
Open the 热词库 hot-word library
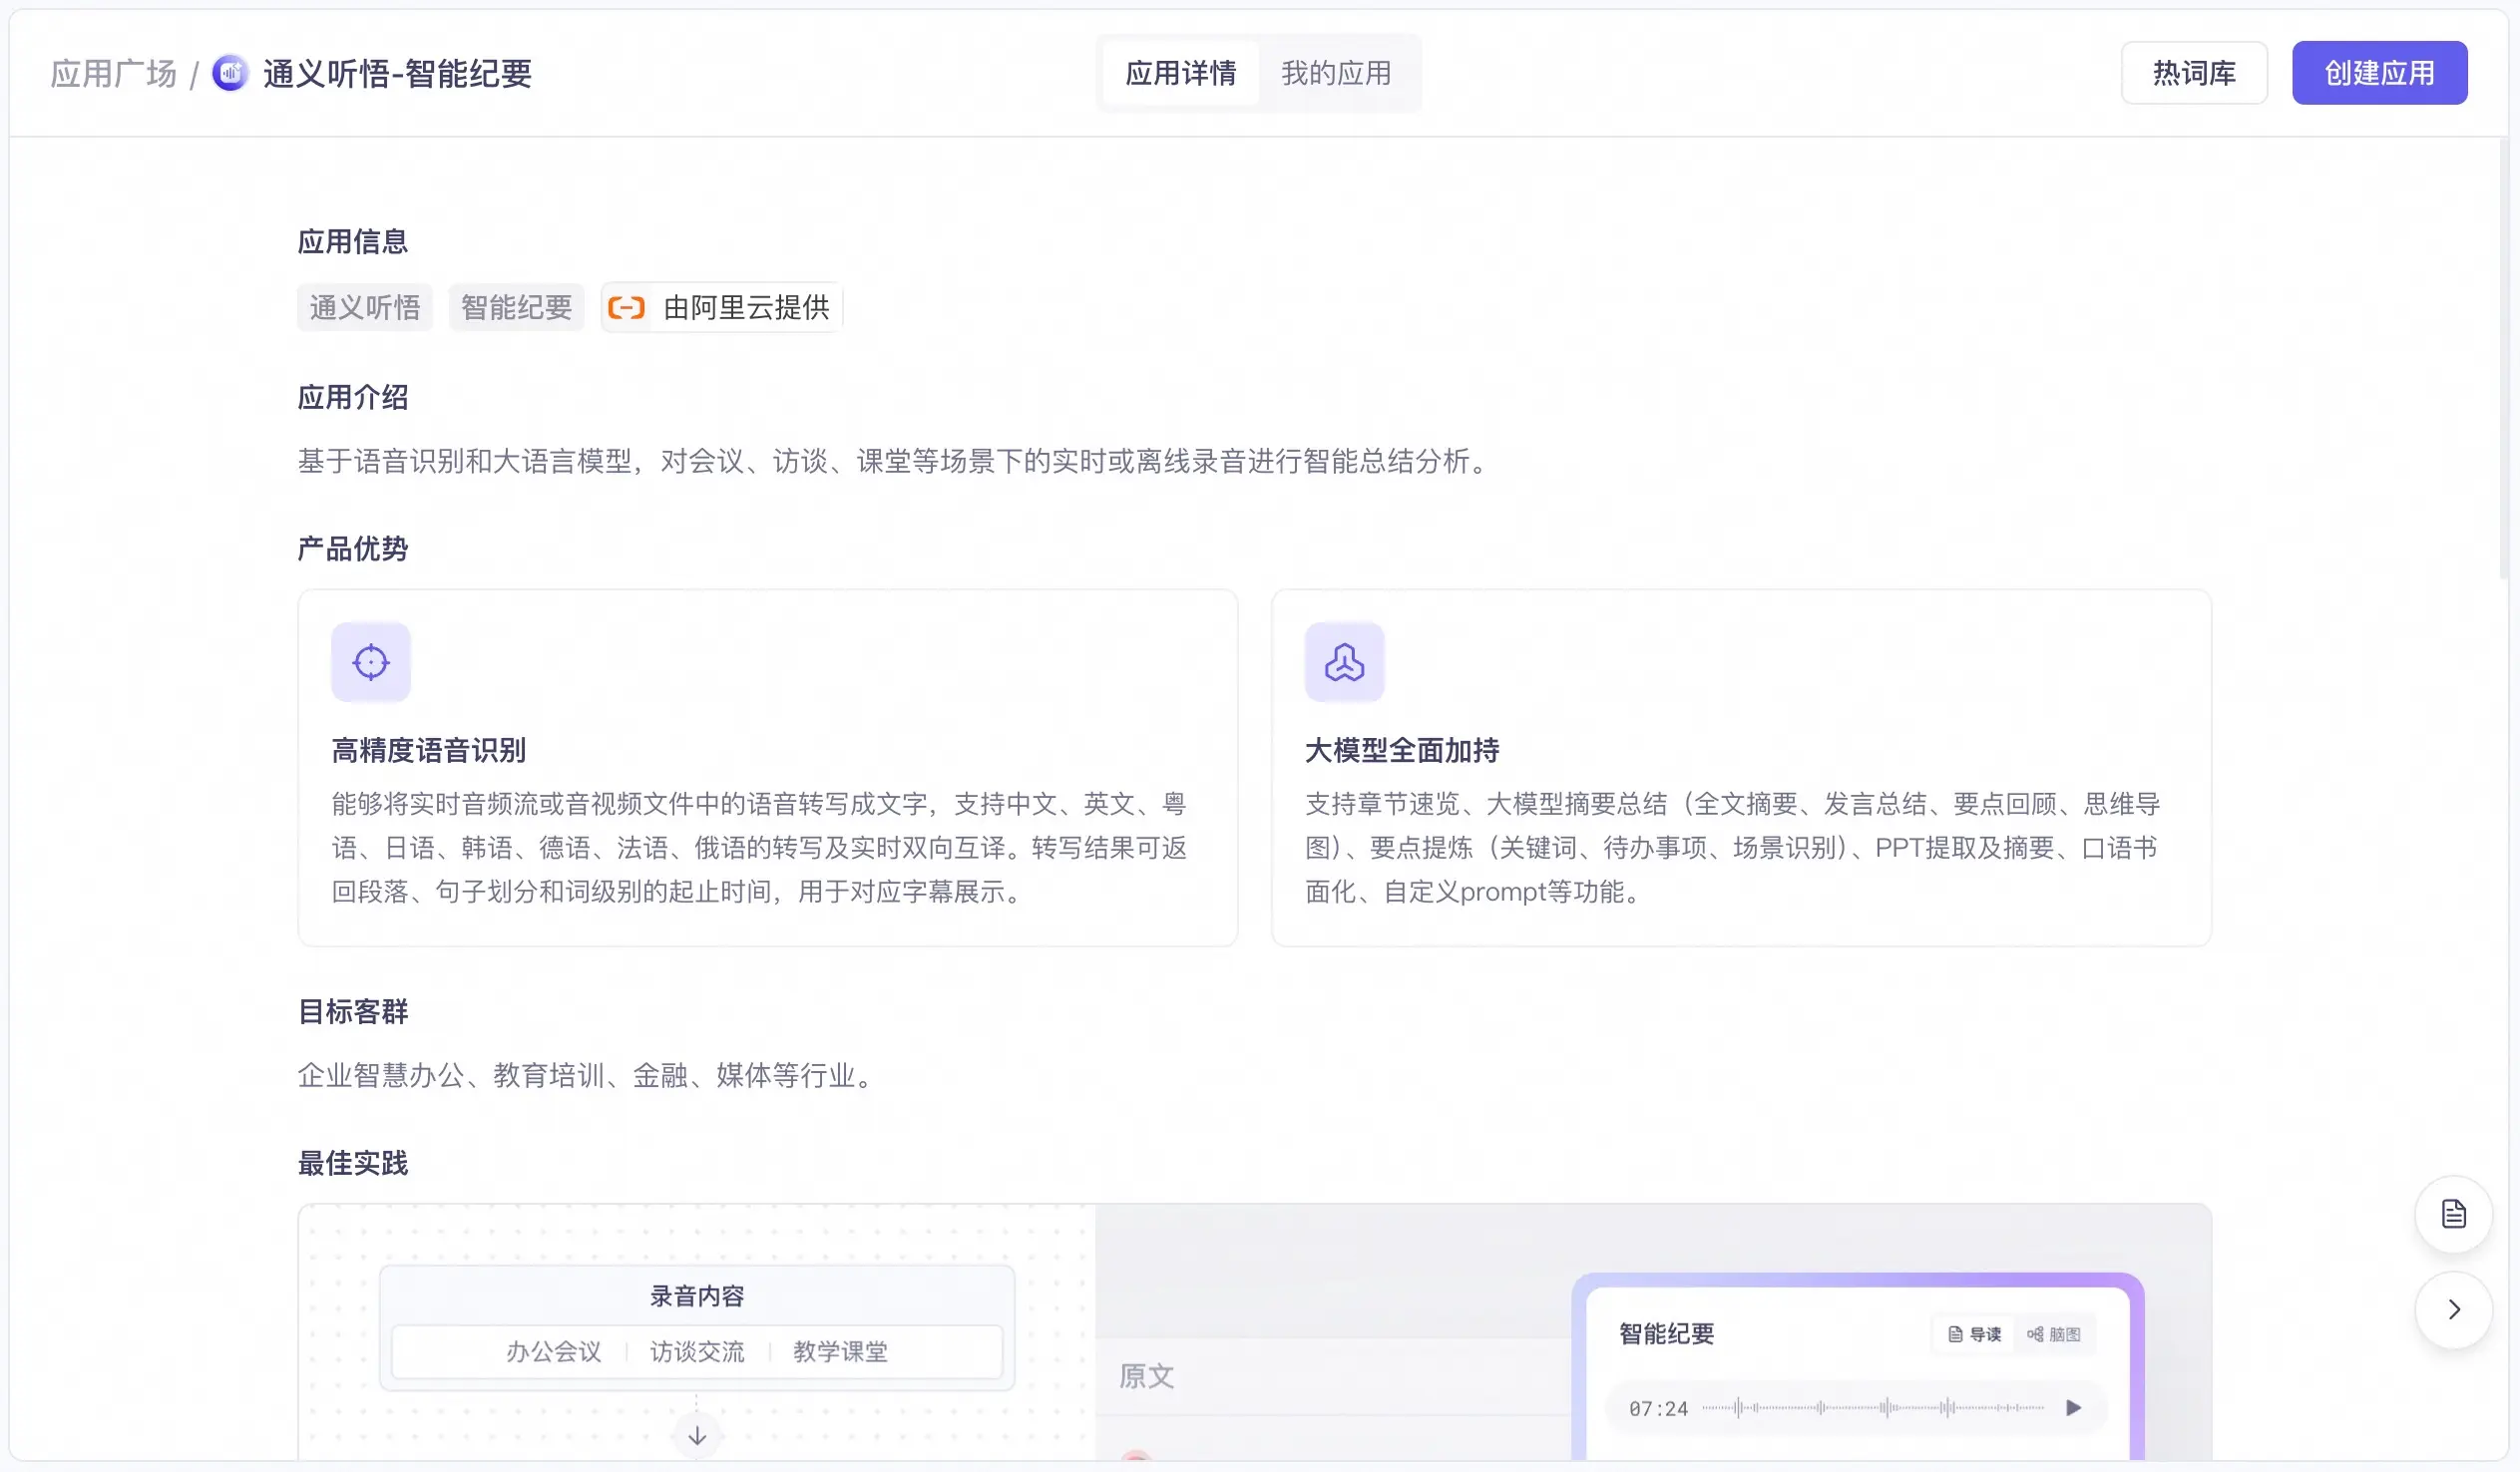coord(2194,73)
